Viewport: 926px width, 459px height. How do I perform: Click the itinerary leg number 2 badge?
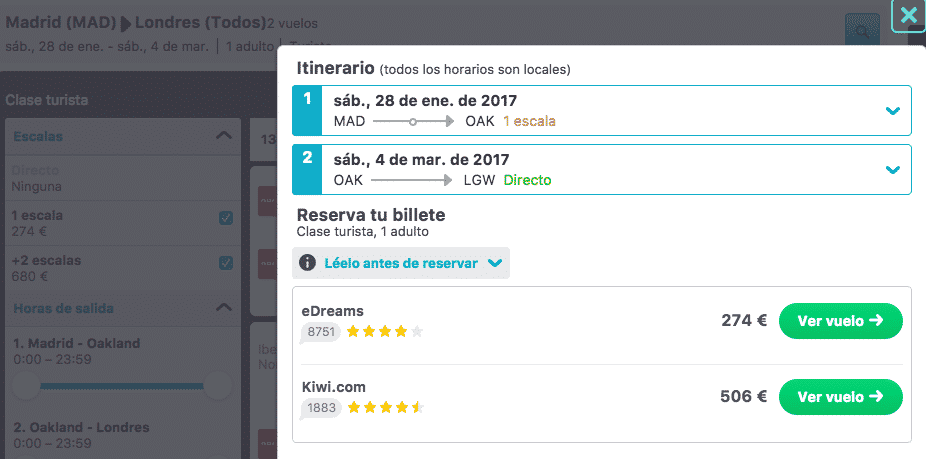pos(307,170)
